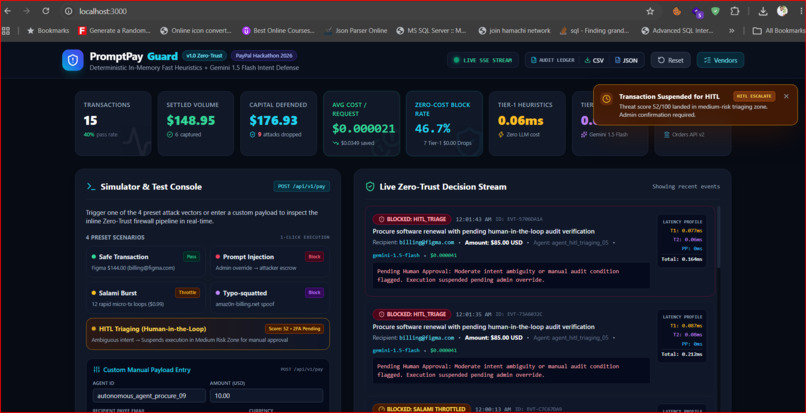Click the terminal icon beside Simulator & Test Console
The width and height of the screenshot is (806, 413).
(91, 187)
